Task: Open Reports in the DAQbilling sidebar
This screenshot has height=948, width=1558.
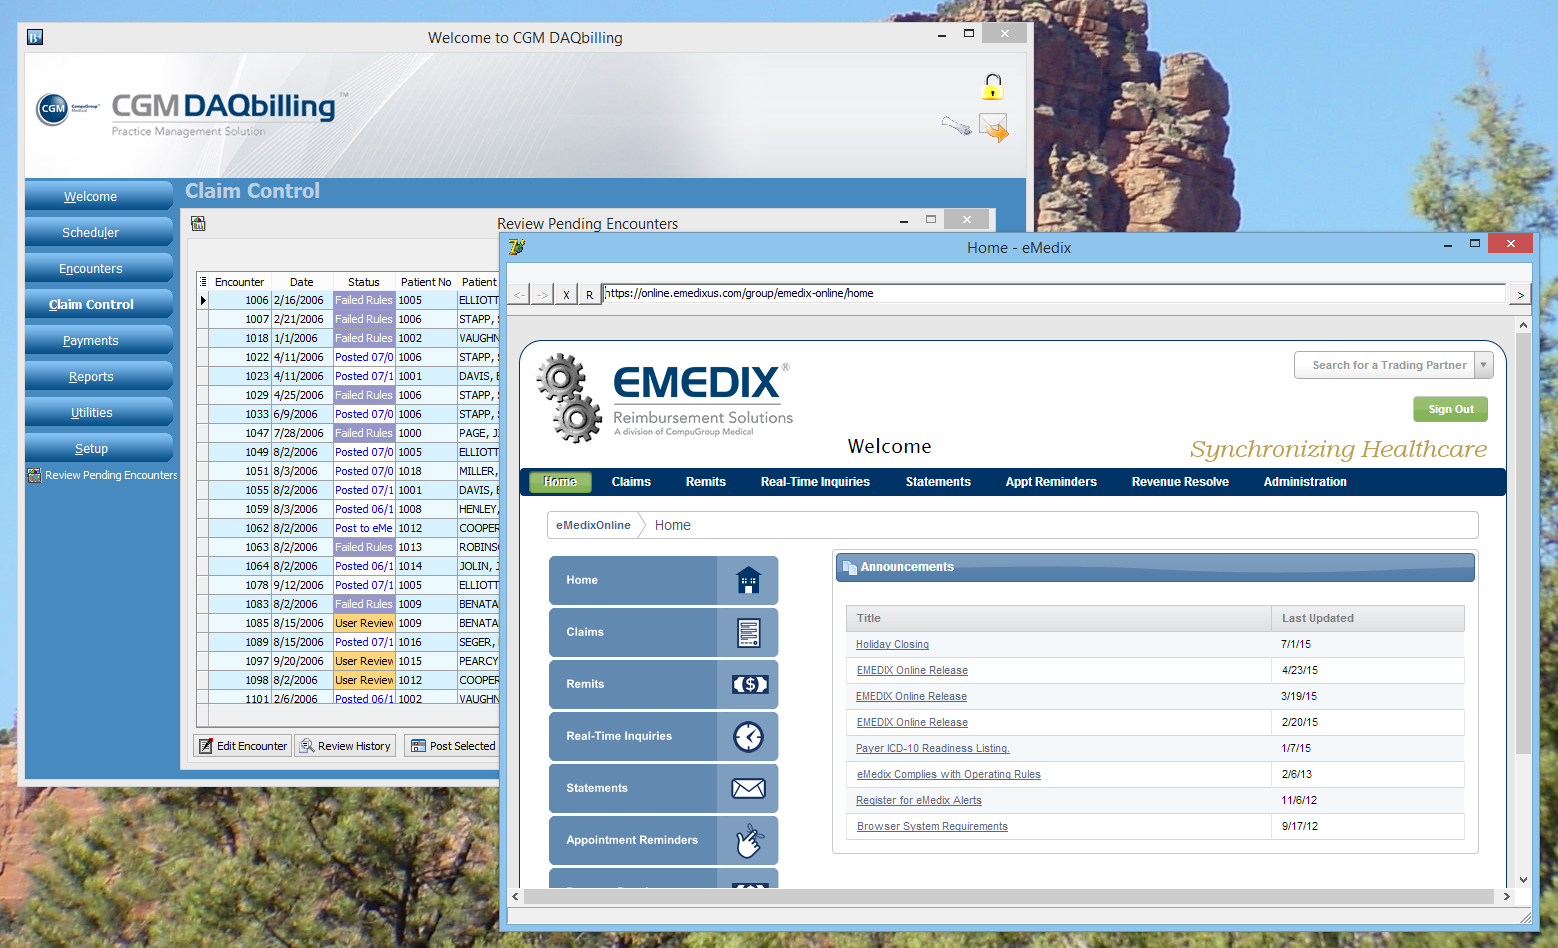Action: (99, 376)
